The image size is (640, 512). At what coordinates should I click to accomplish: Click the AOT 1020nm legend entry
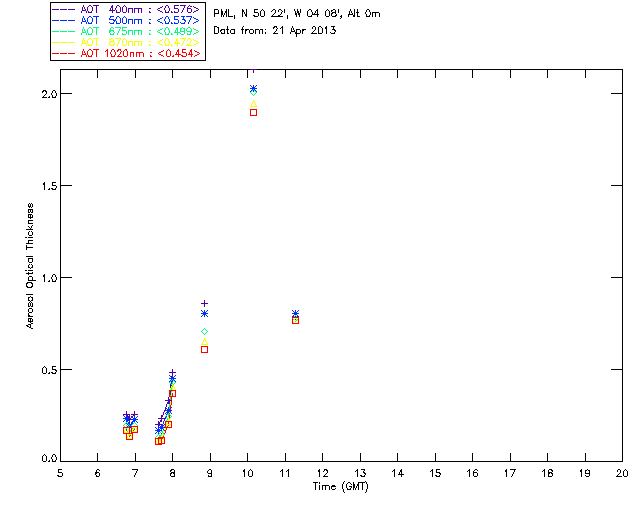coord(127,53)
